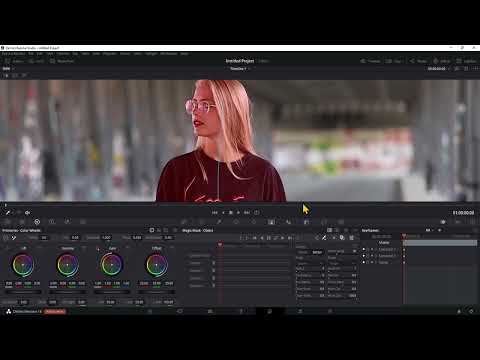Click the auto balance icon in Primaries
This screenshot has height=360, width=480.
[x=5, y=238]
